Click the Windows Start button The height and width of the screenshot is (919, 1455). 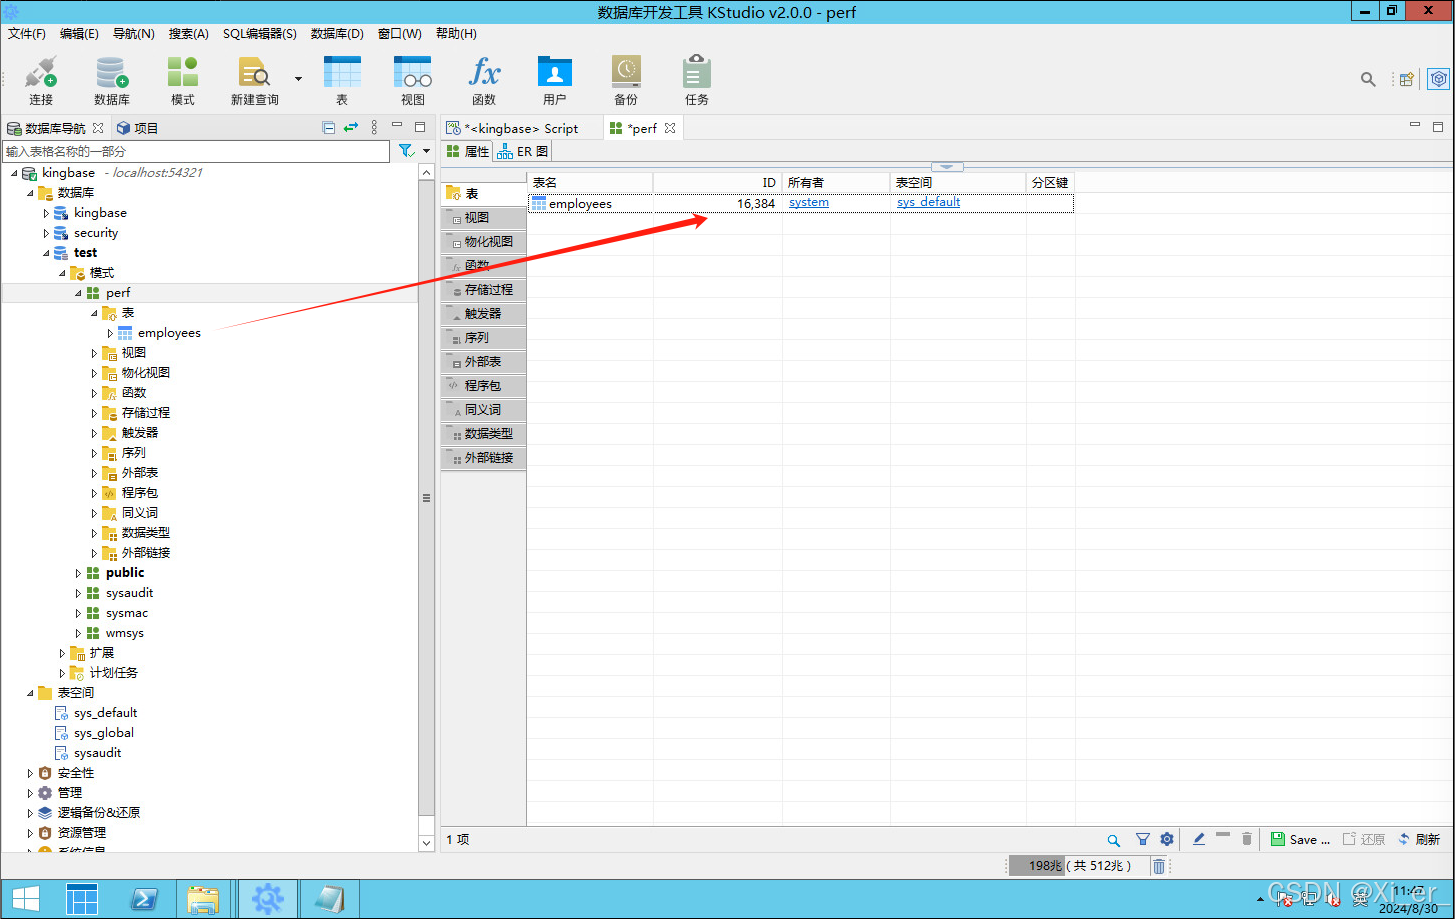(x=26, y=899)
